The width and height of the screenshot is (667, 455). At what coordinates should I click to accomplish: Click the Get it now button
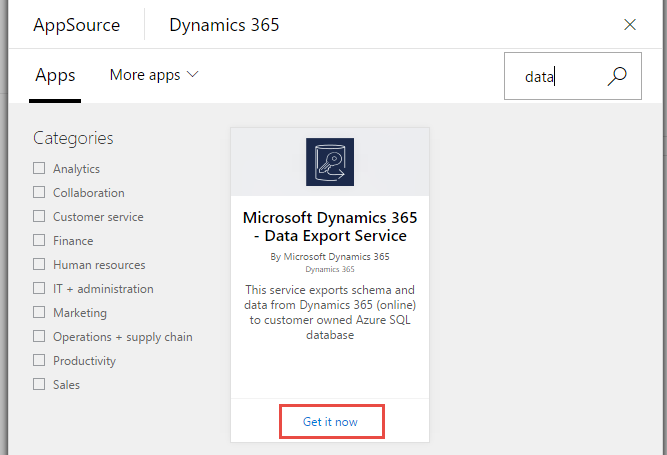(332, 421)
